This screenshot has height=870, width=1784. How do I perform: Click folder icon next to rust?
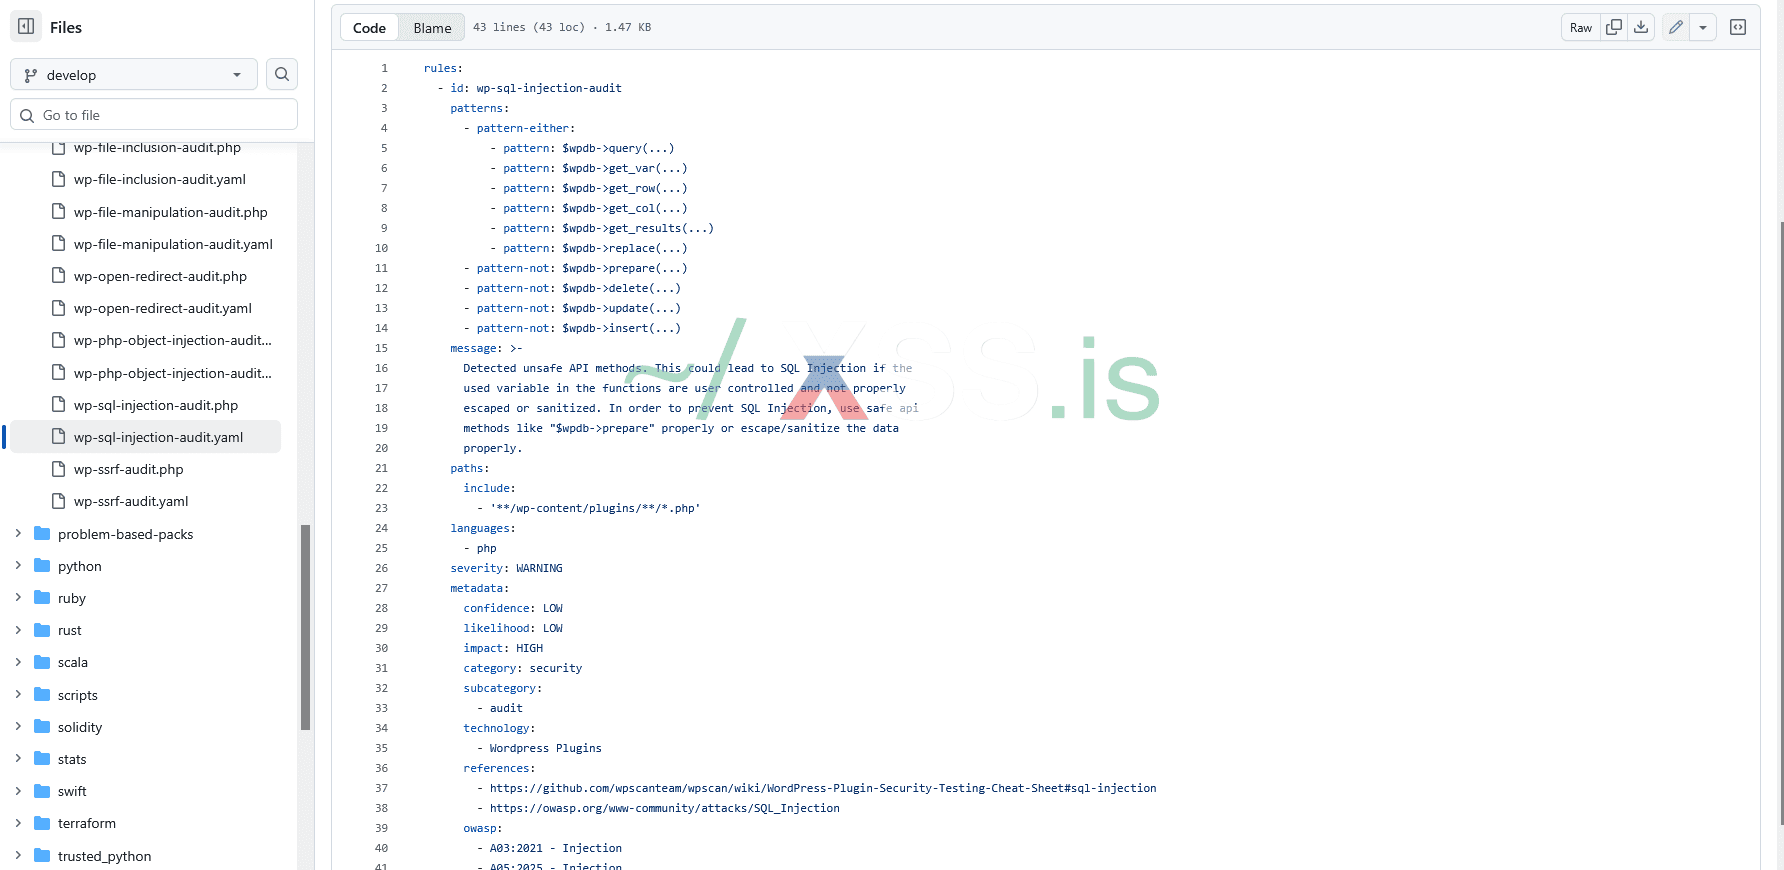coord(42,630)
